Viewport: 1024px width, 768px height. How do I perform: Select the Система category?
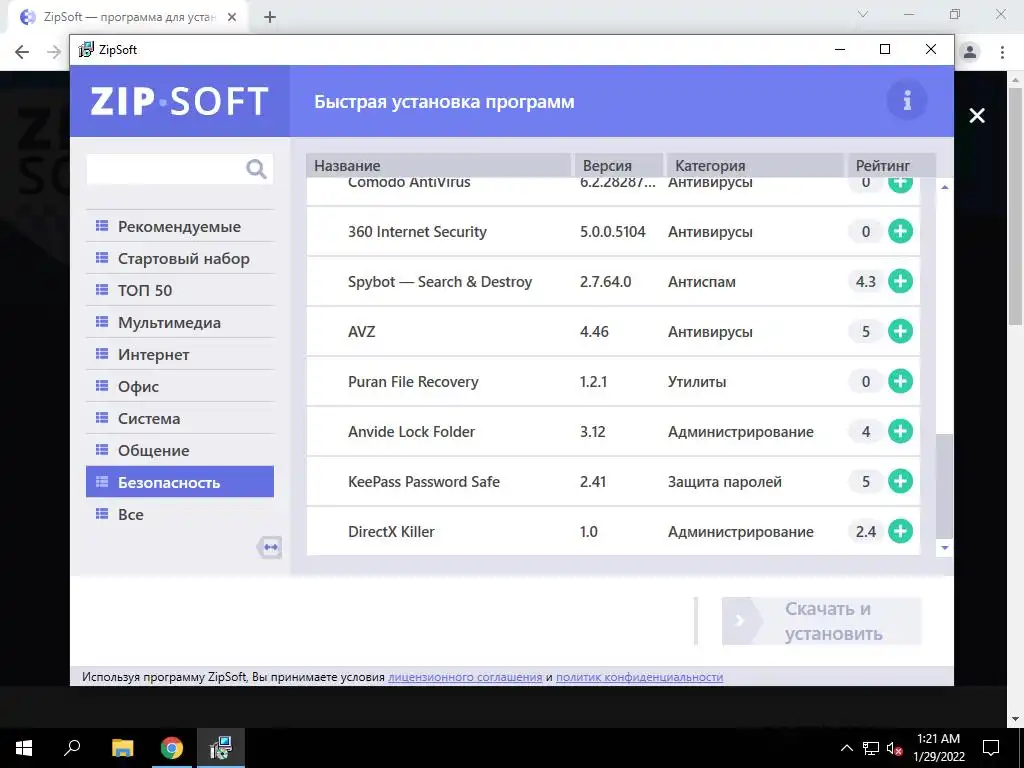point(180,419)
